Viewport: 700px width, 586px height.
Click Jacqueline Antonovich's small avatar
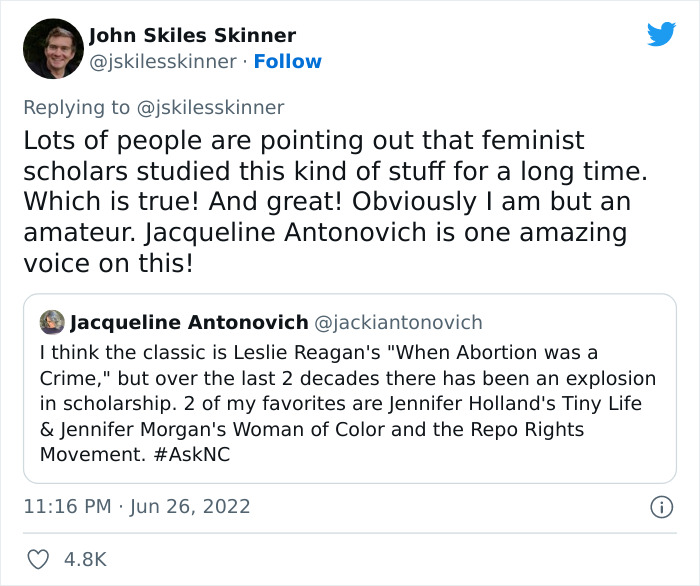click(52, 322)
